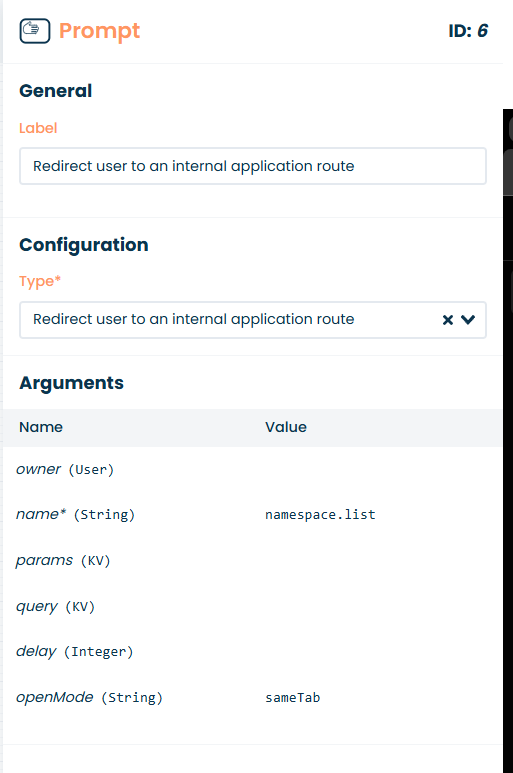Click the Prompt hand-pointer icon
Image resolution: width=513 pixels, height=773 pixels.
34,31
